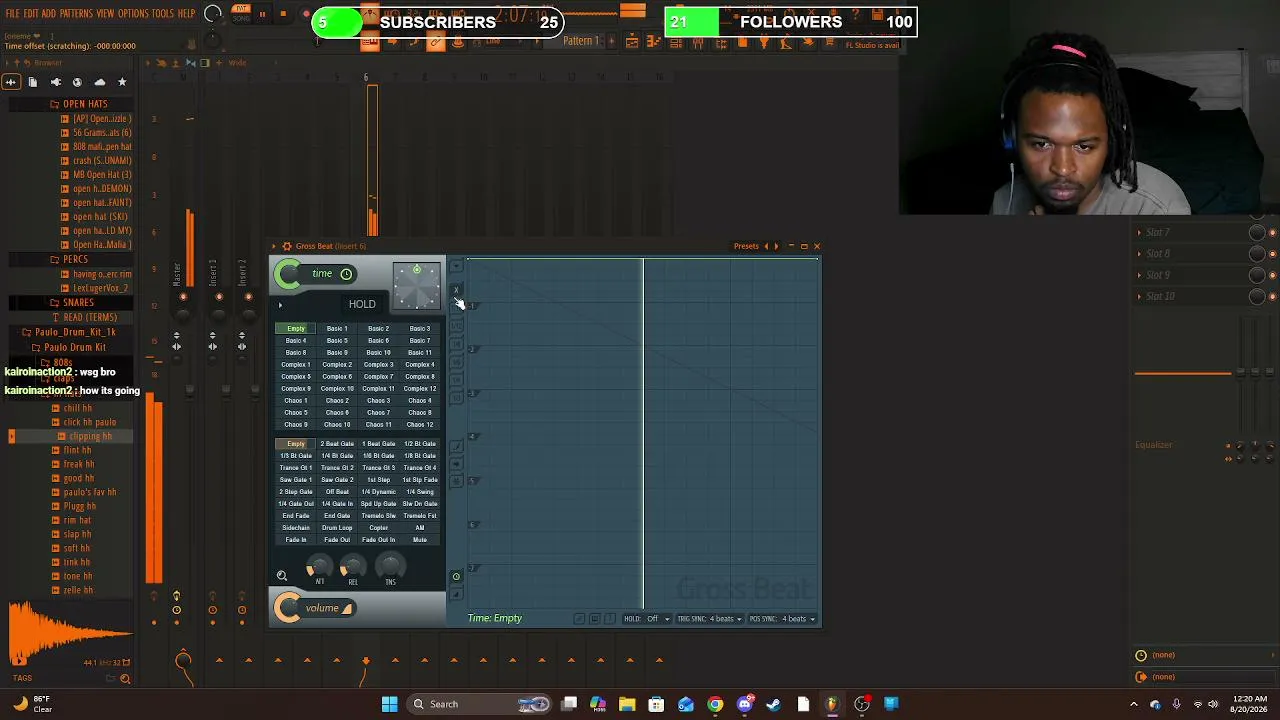1280x720 pixels.
Task: Click the small clock icon below the grid
Action: [x=456, y=577]
